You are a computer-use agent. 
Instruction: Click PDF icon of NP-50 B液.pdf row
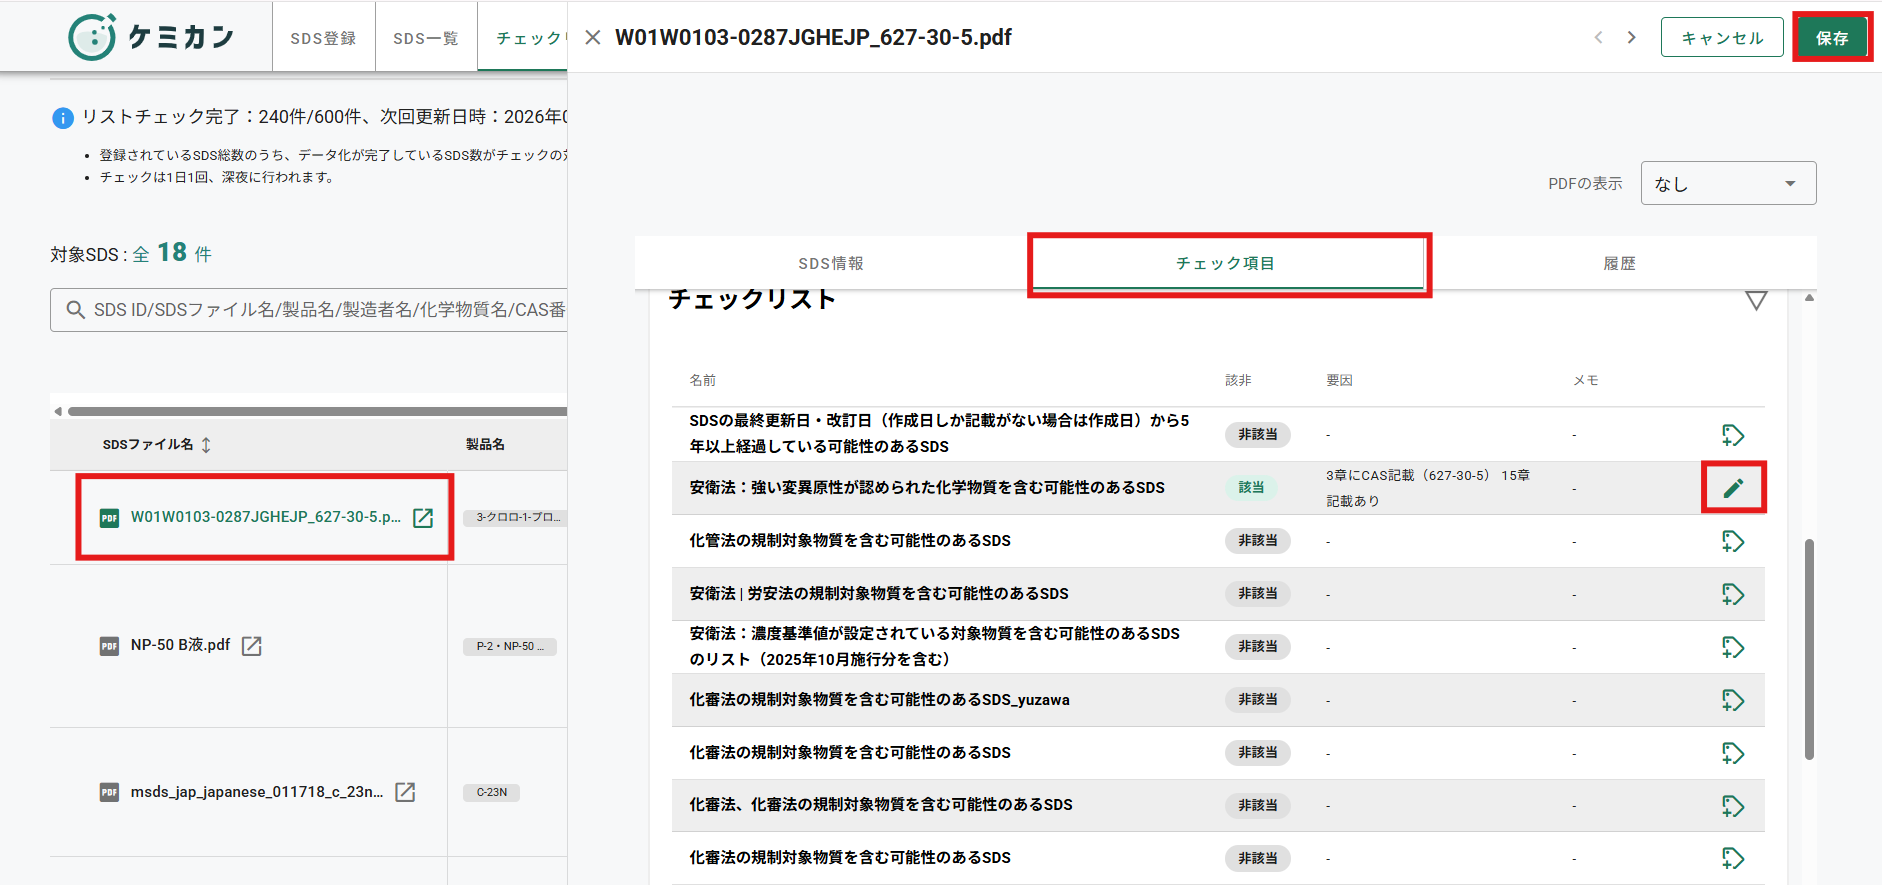pos(109,646)
